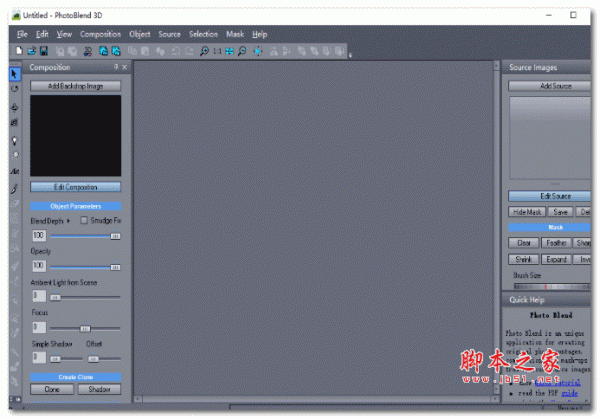Adjust the Blend Depth slider handle

pyautogui.click(x=115, y=236)
